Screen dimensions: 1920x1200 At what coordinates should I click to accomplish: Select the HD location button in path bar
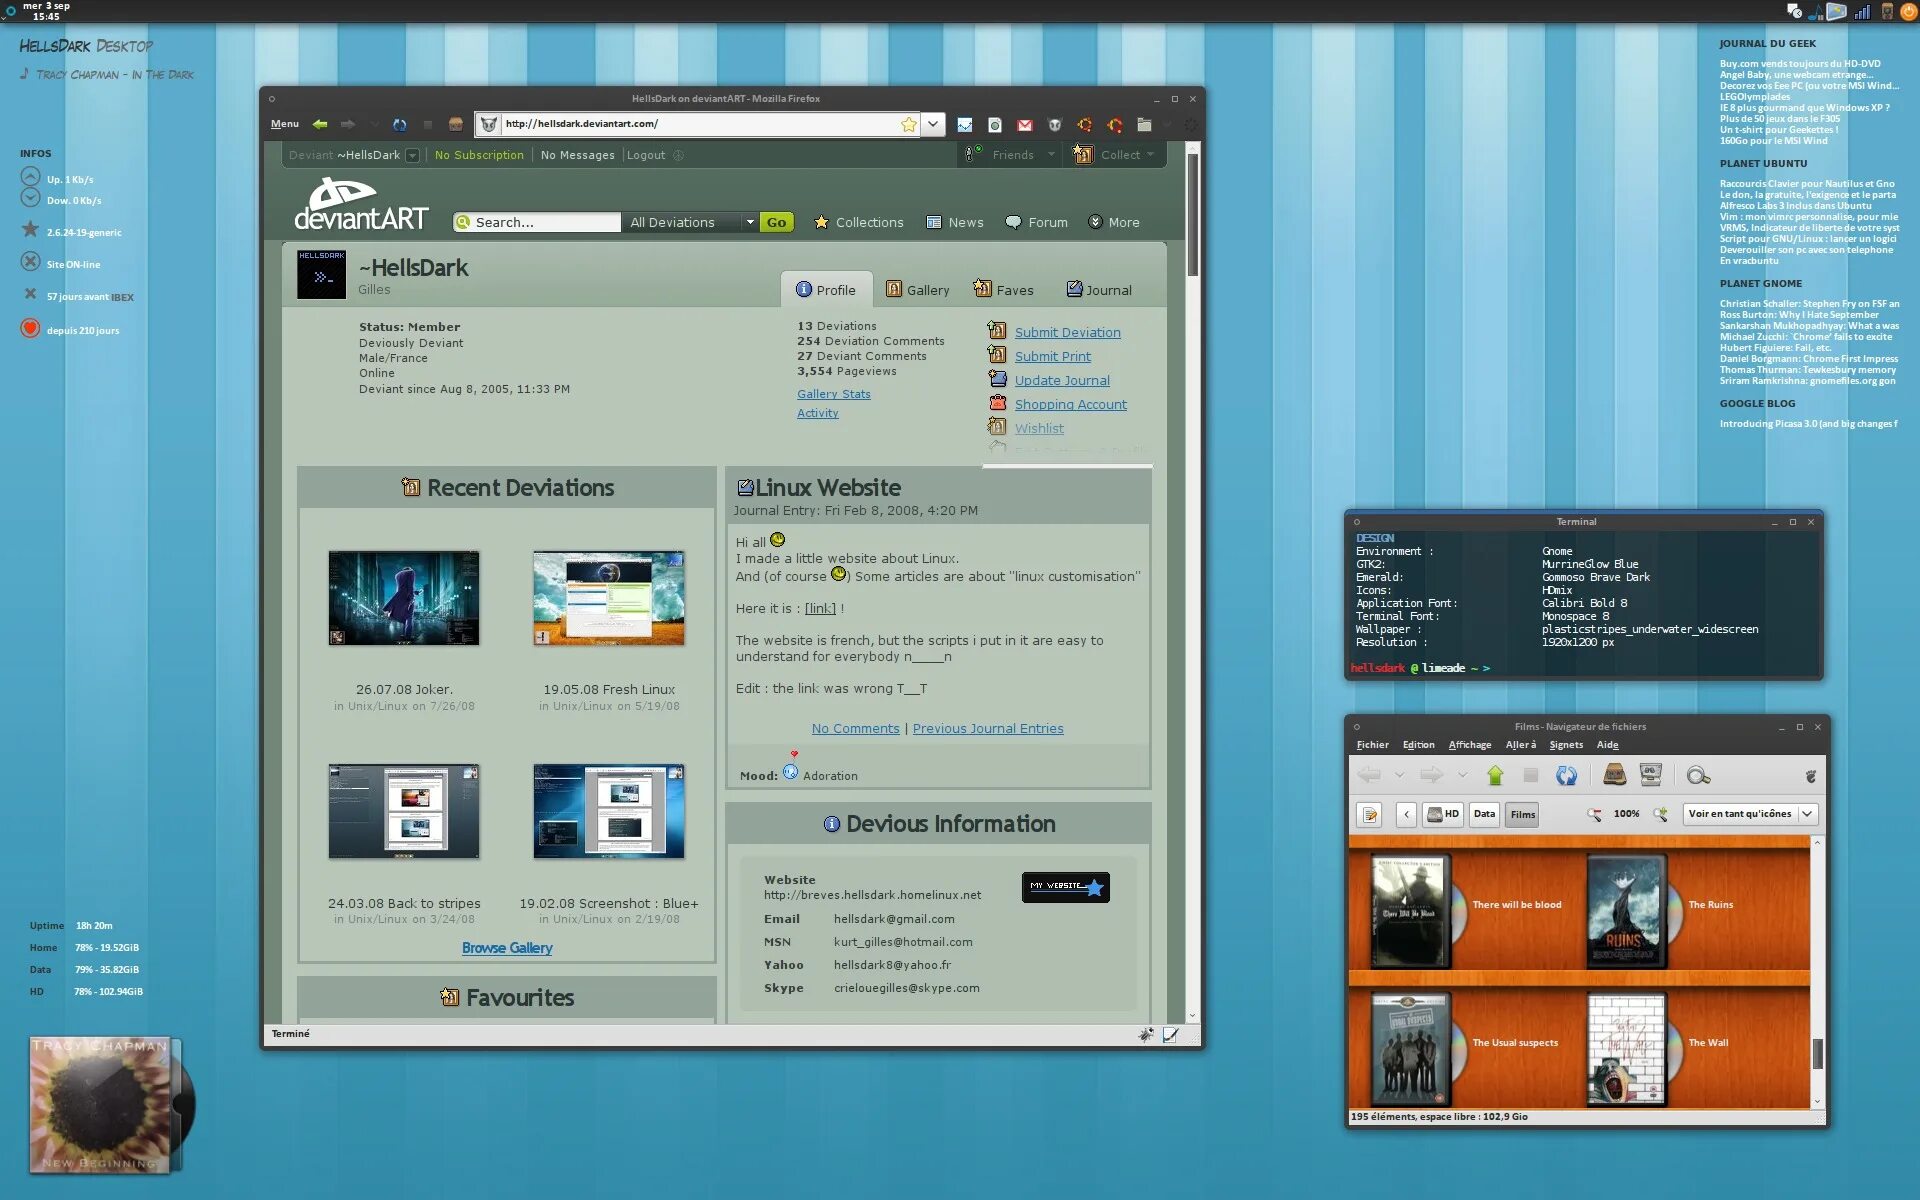(x=1442, y=813)
